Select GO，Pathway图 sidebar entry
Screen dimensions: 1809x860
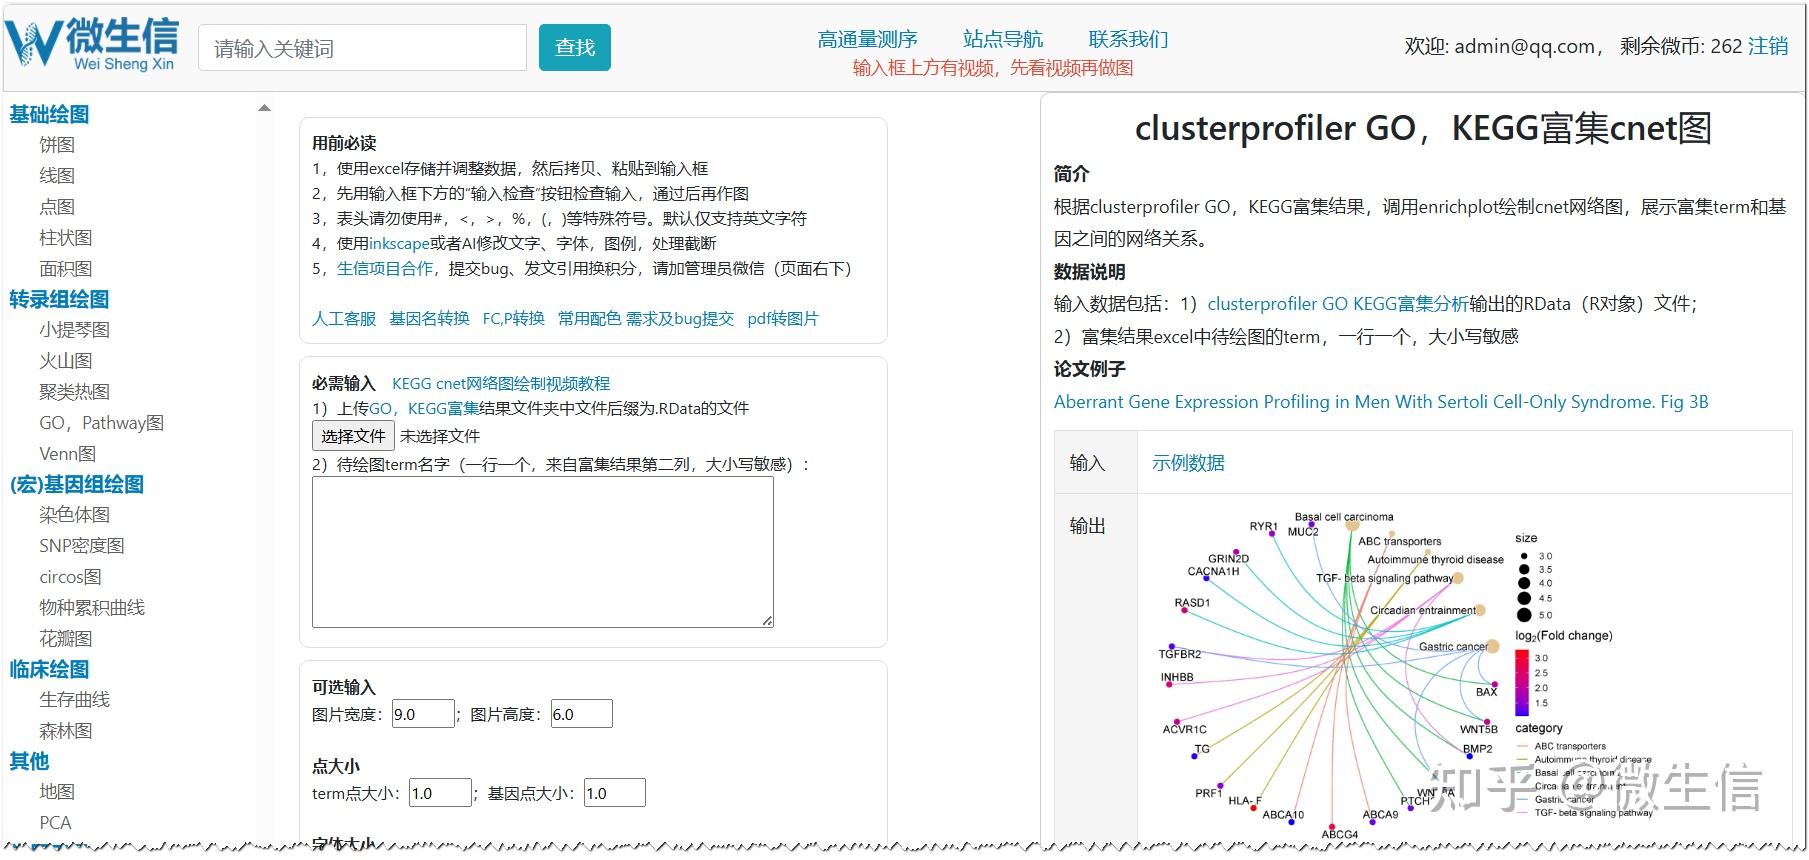point(102,423)
